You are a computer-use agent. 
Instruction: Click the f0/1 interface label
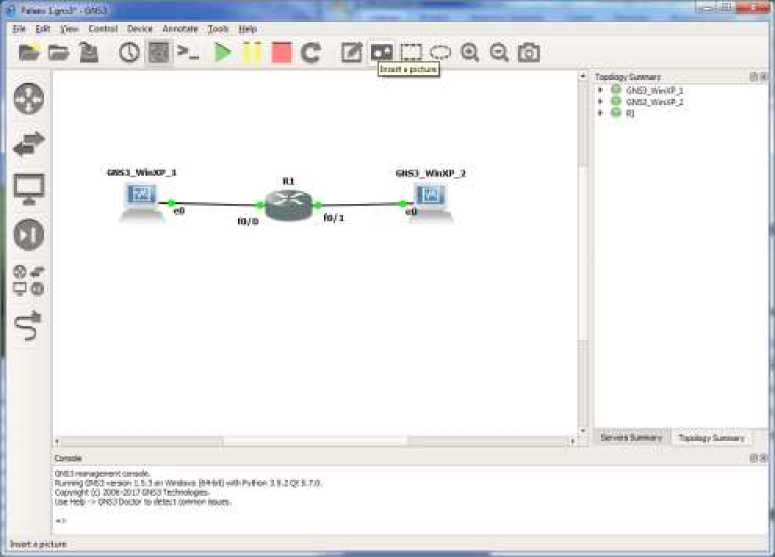point(334,217)
